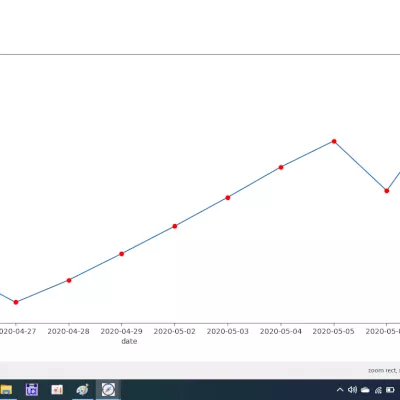400x400 pixels.
Task: Open the OneDrive cloud tray icon
Action: click(x=365, y=390)
